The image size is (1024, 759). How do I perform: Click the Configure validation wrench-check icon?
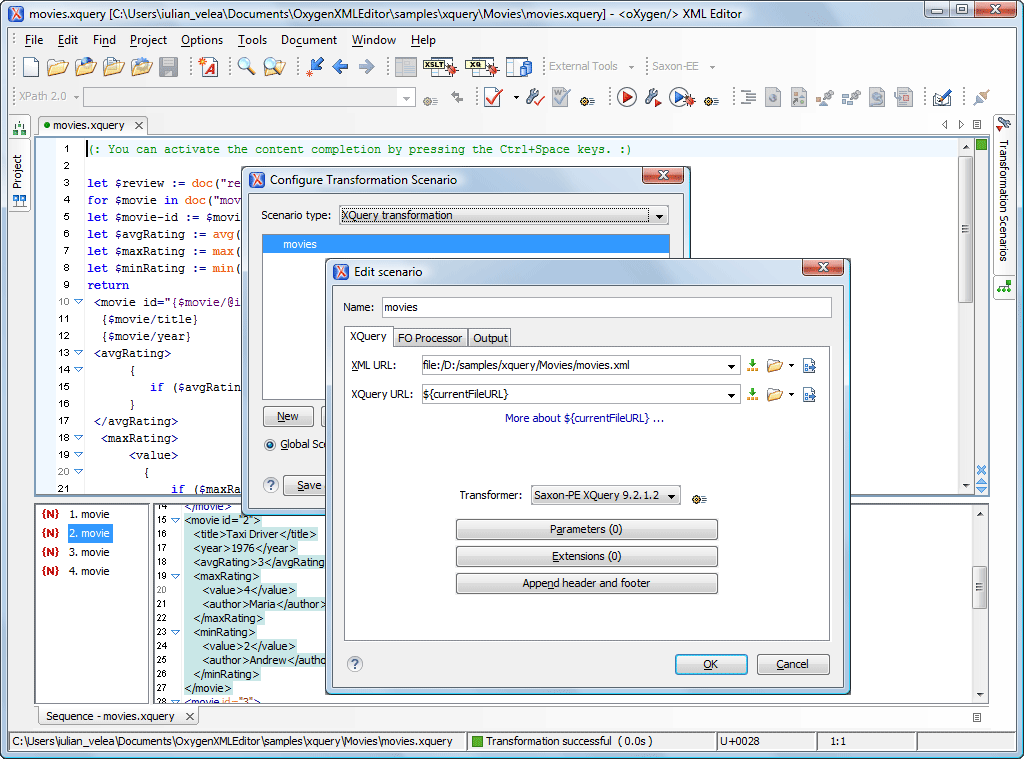536,98
